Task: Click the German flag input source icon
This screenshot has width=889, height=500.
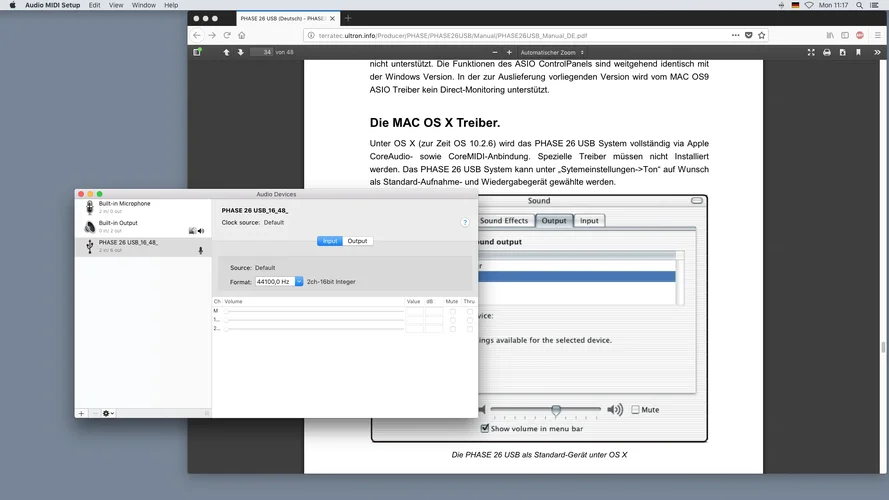Action: click(x=795, y=5)
